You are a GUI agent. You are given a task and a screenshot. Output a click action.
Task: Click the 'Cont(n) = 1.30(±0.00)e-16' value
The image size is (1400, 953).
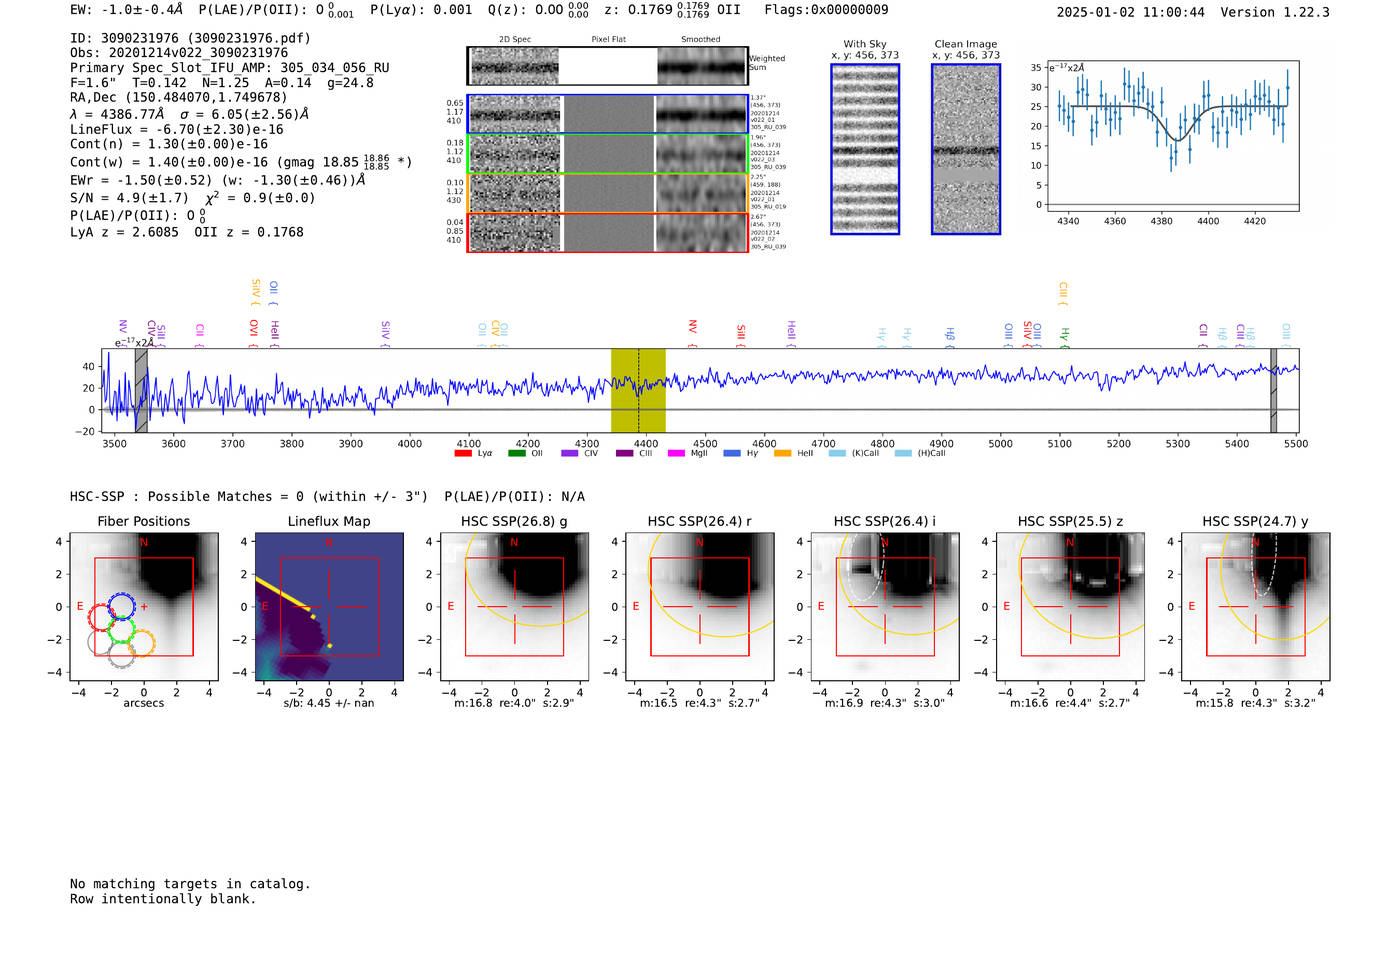tap(169, 144)
